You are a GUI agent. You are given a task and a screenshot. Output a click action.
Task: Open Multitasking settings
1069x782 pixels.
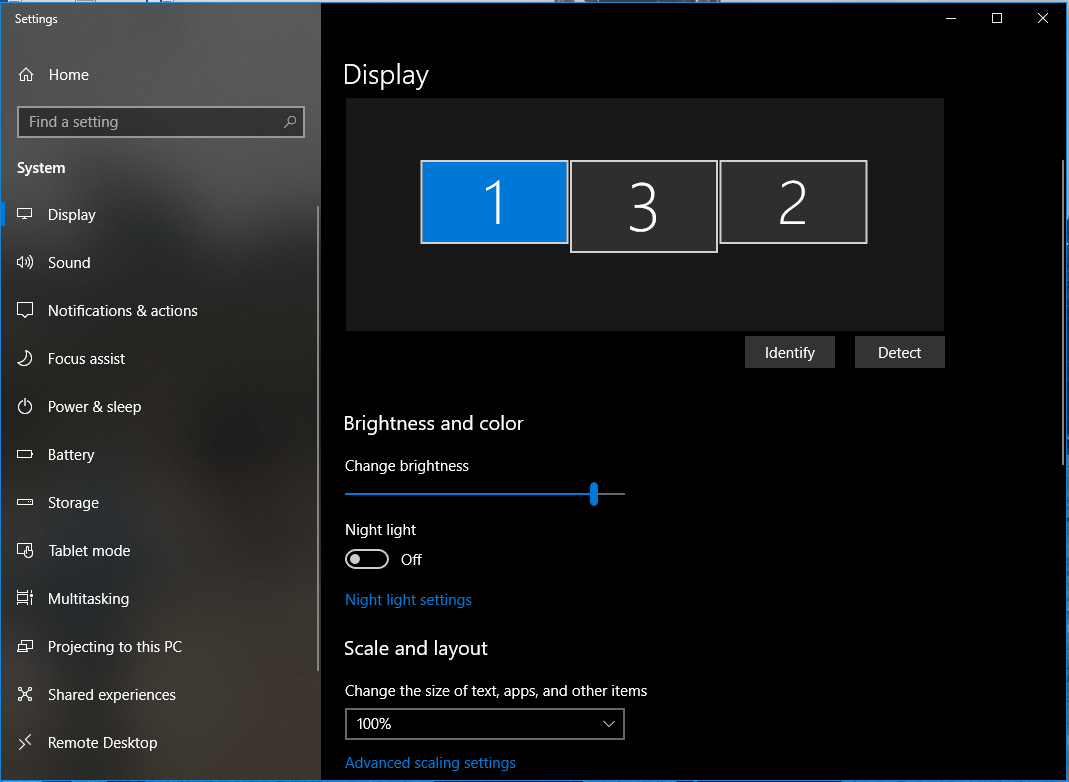[24, 598]
